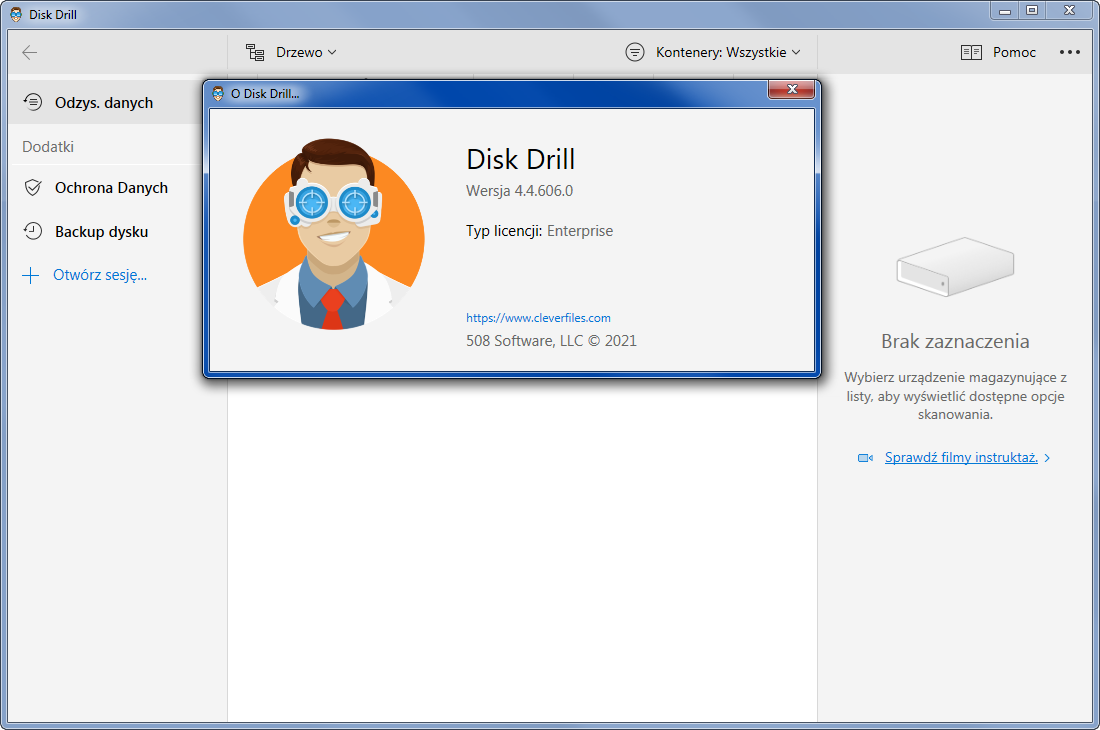Click the O Disk Drill dialog title icon

coord(218,93)
